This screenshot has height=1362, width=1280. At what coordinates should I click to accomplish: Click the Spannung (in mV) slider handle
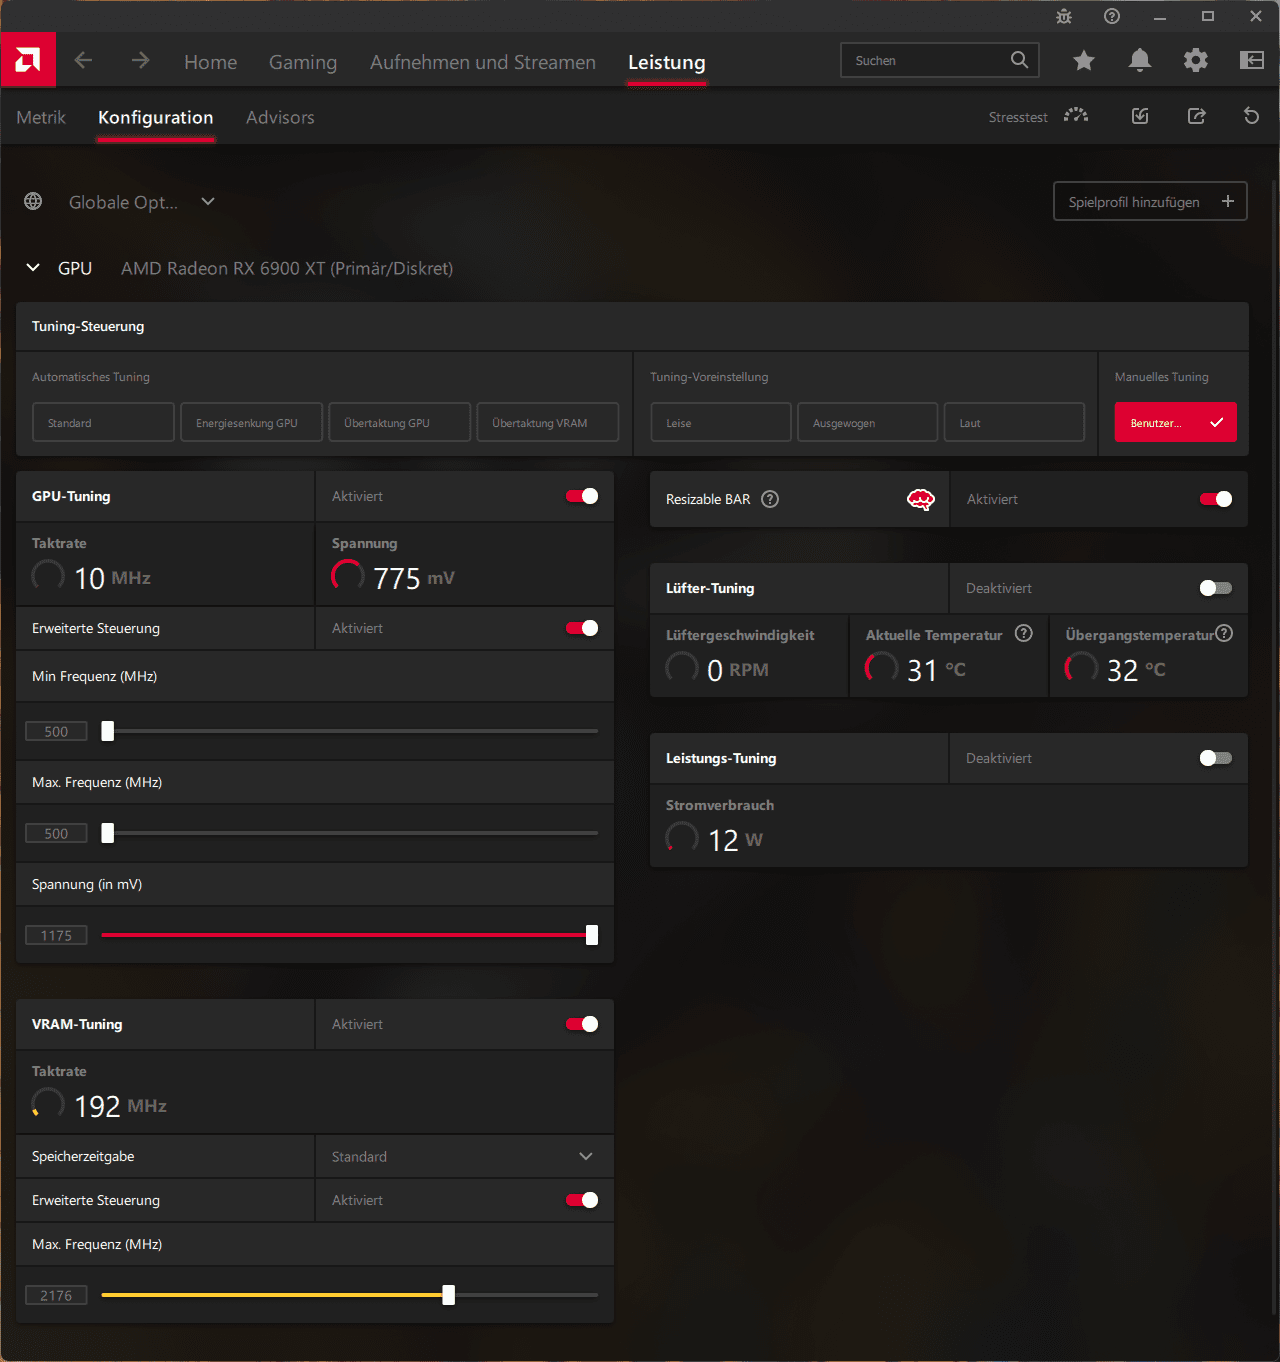tap(592, 935)
